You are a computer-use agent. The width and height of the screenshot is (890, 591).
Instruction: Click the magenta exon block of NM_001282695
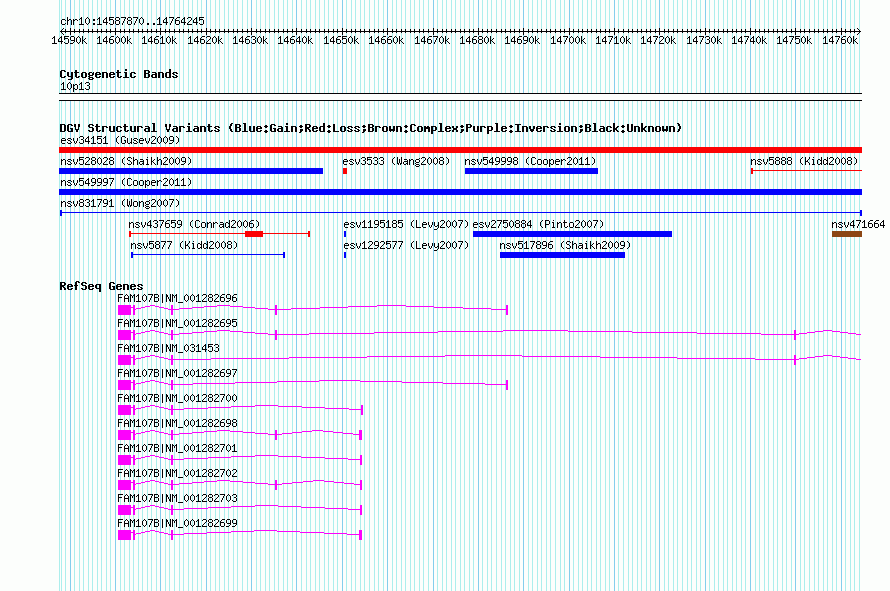(x=125, y=335)
